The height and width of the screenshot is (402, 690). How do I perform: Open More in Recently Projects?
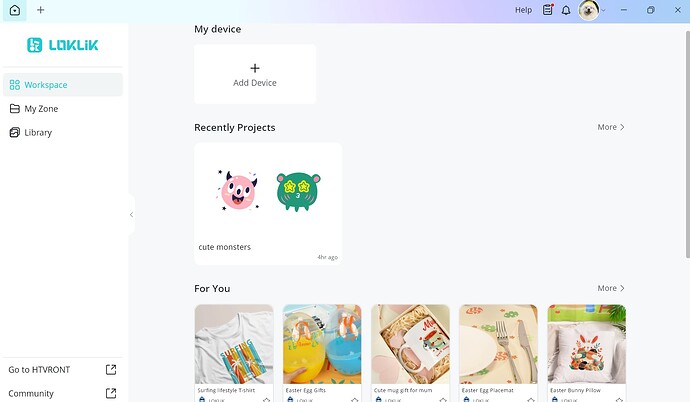(611, 127)
